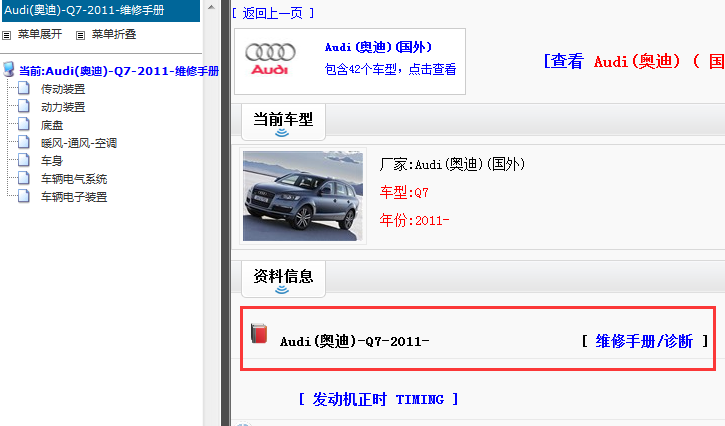The width and height of the screenshot is (725, 426).
Task: Click the page icon next to 传动装置
Action: coord(24,88)
